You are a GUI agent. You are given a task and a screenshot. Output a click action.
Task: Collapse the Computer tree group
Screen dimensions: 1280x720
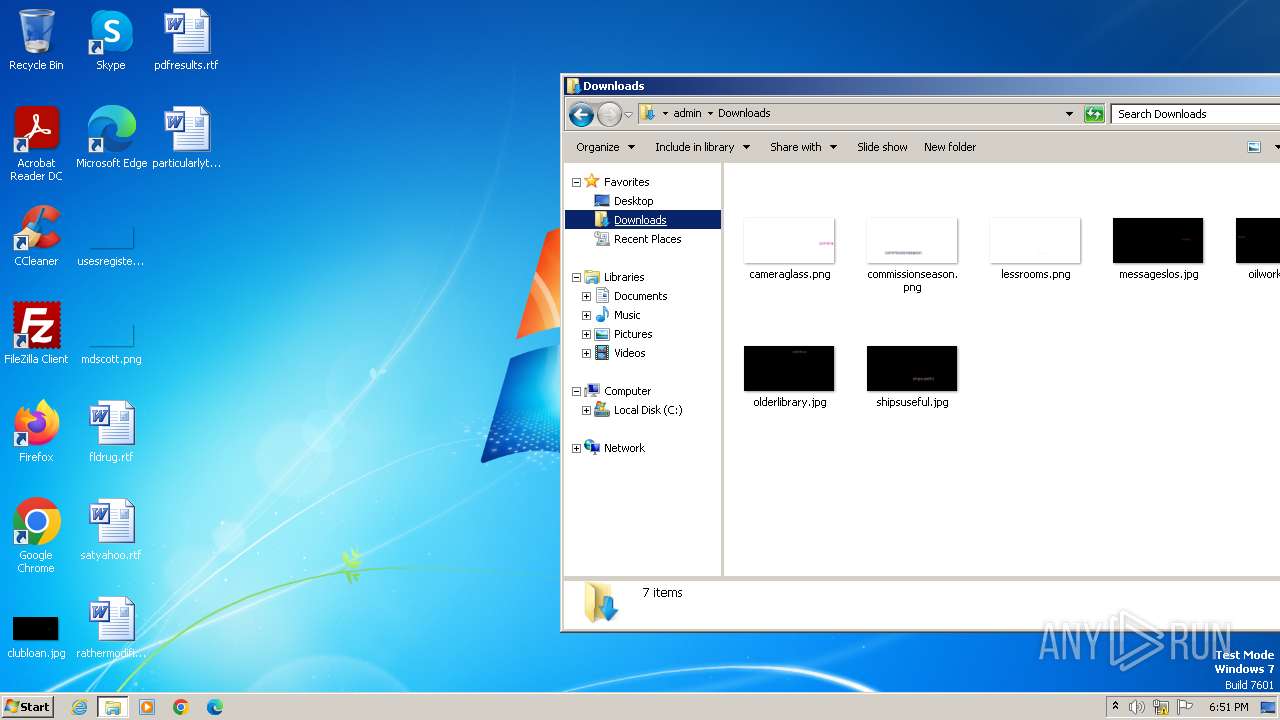tap(576, 391)
